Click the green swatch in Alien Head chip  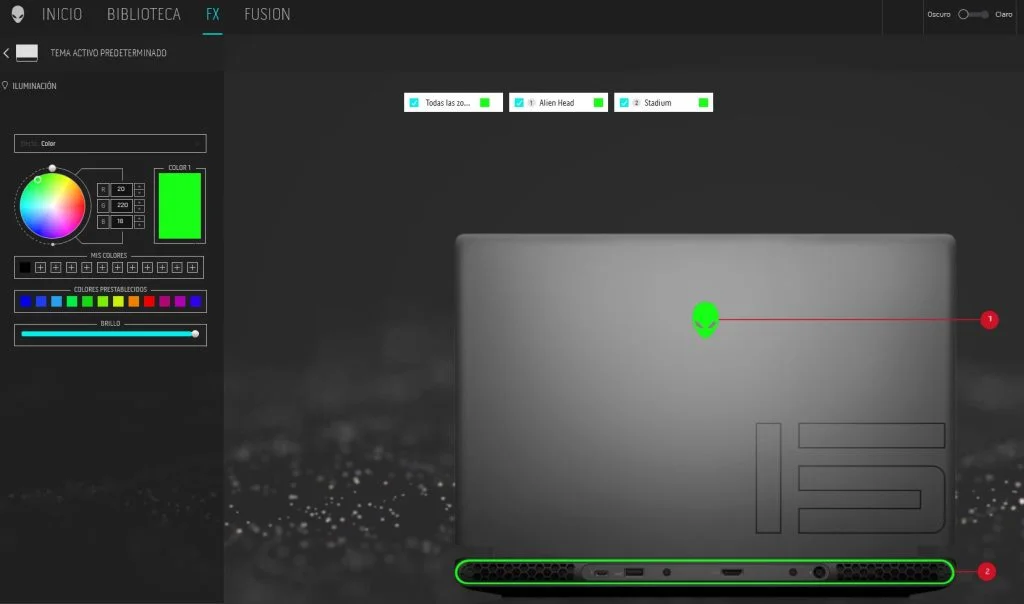tap(598, 103)
